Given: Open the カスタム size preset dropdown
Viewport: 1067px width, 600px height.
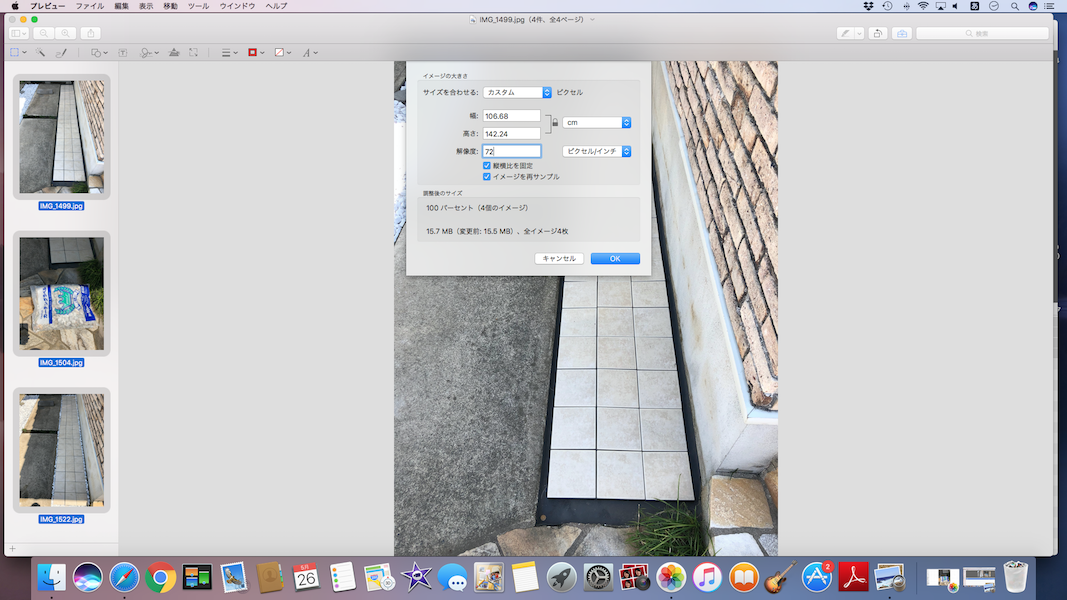Looking at the screenshot, I should click(517, 92).
